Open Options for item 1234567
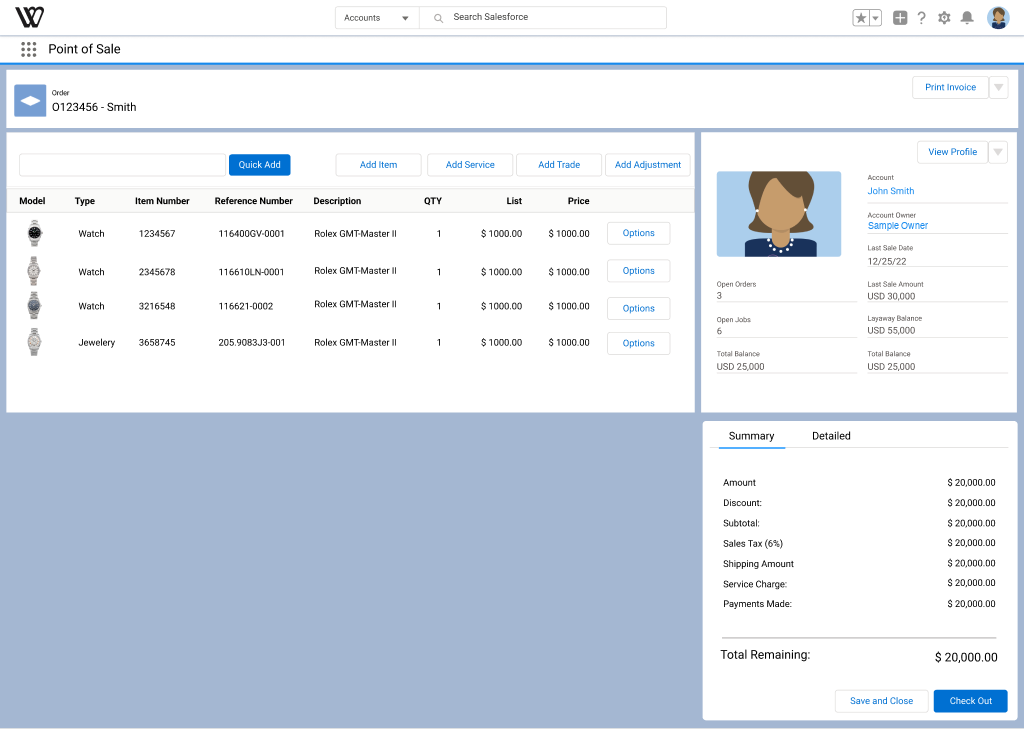1024x729 pixels. click(639, 233)
